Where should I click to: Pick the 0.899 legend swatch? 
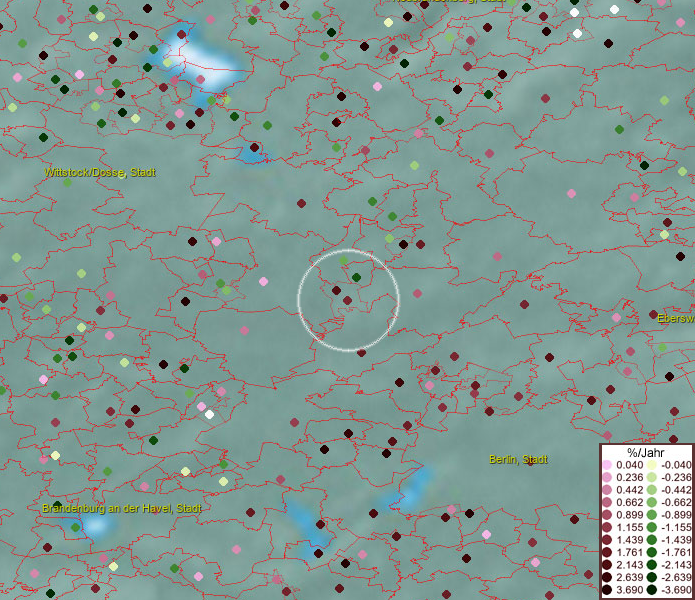(x=607, y=515)
